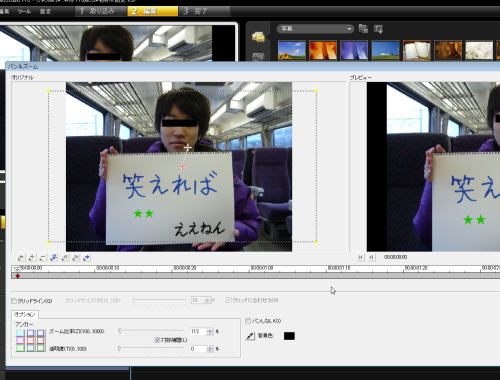The width and height of the screenshot is (500, 380).
Task: Move keyframe to the left
Action: point(65,257)
